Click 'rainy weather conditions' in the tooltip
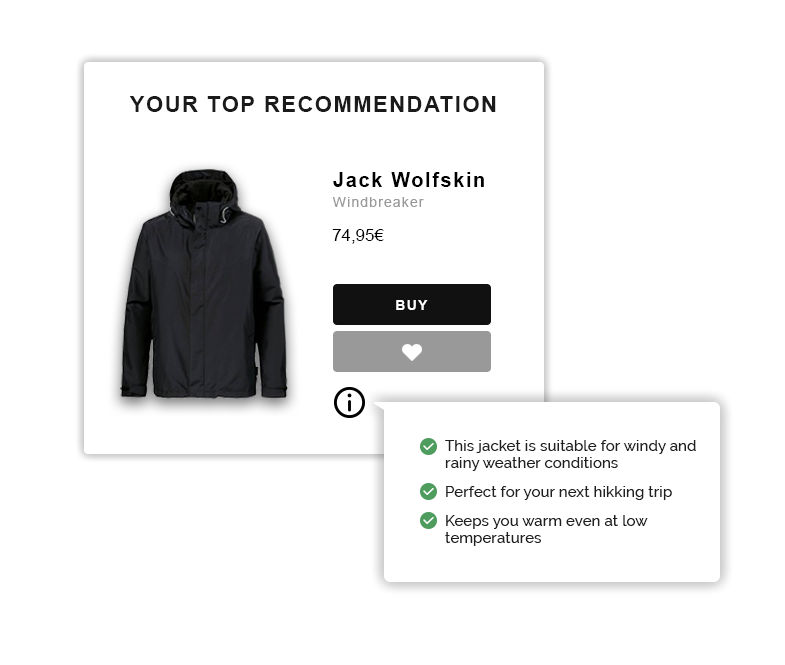785x665 pixels. pyautogui.click(x=531, y=463)
